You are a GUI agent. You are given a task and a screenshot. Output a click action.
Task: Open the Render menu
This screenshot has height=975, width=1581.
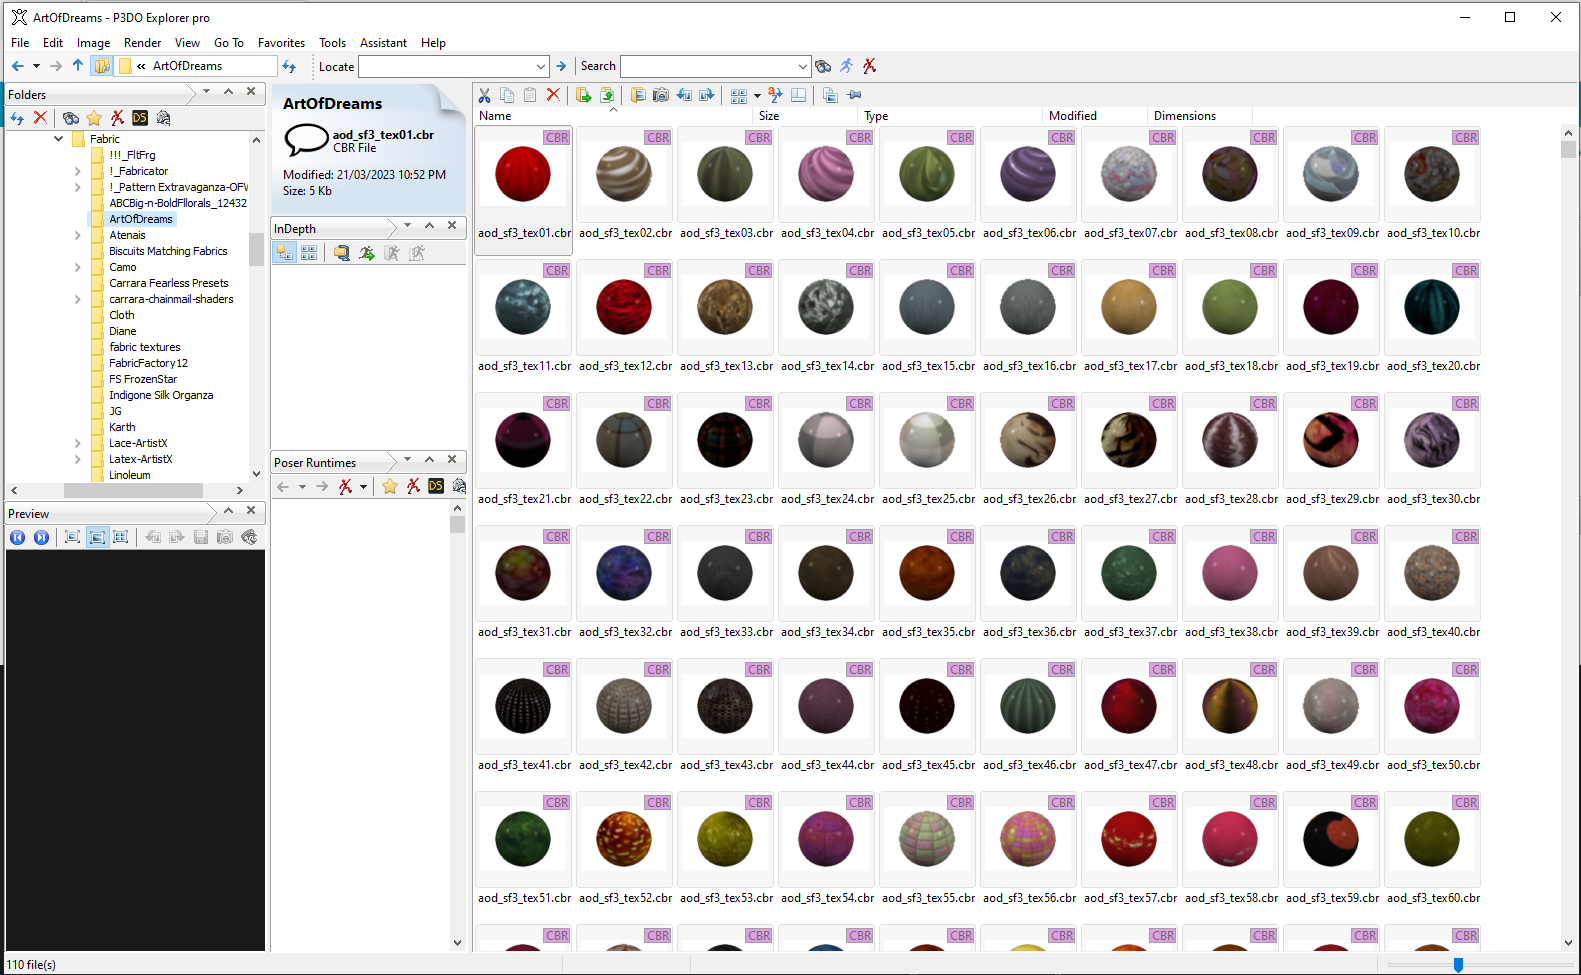click(x=142, y=43)
